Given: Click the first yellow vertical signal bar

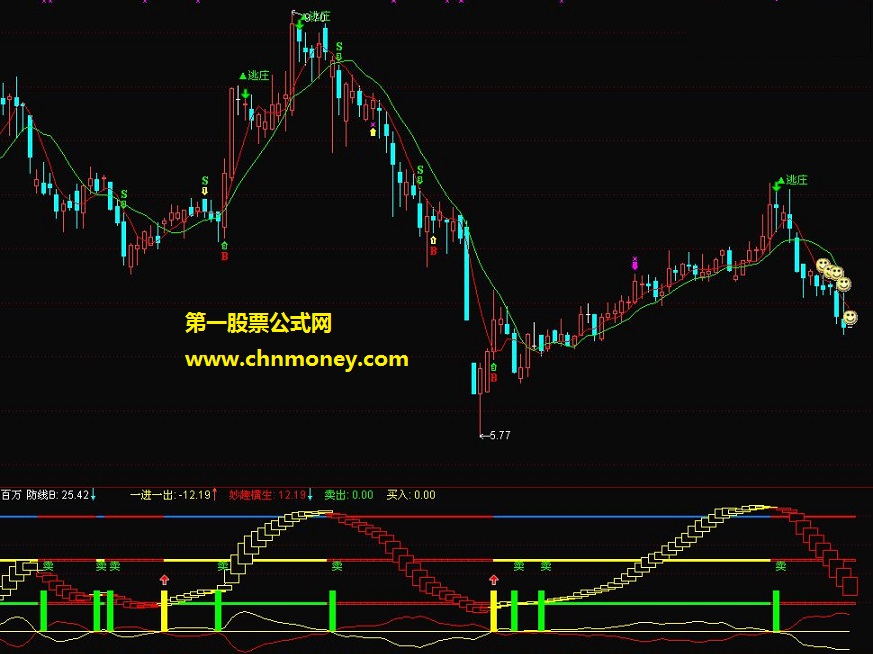Looking at the screenshot, I should 164,611.
